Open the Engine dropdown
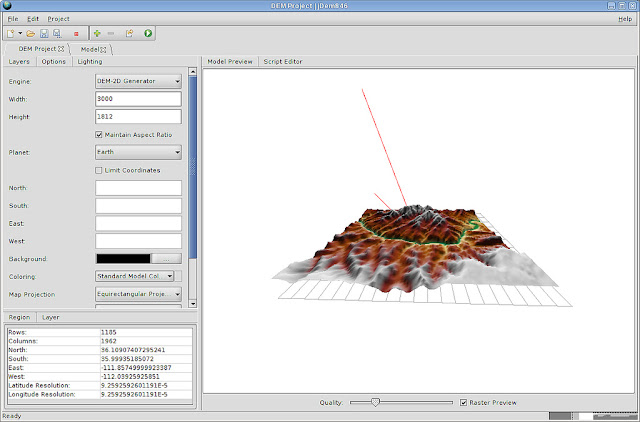Screen dimensions: 640x422 [x=138, y=81]
